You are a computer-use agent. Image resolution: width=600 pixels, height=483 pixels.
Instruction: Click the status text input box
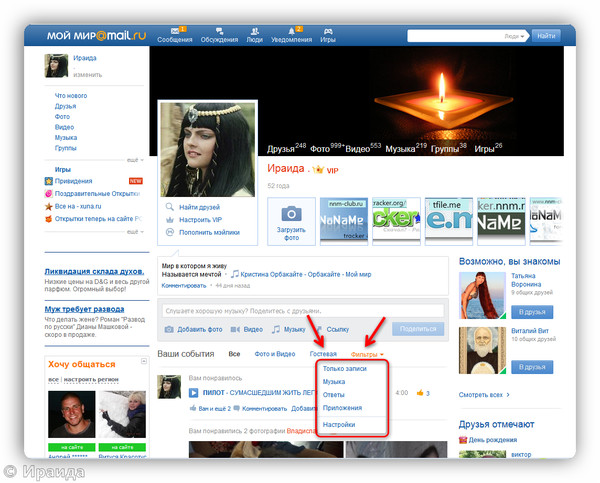[303, 311]
